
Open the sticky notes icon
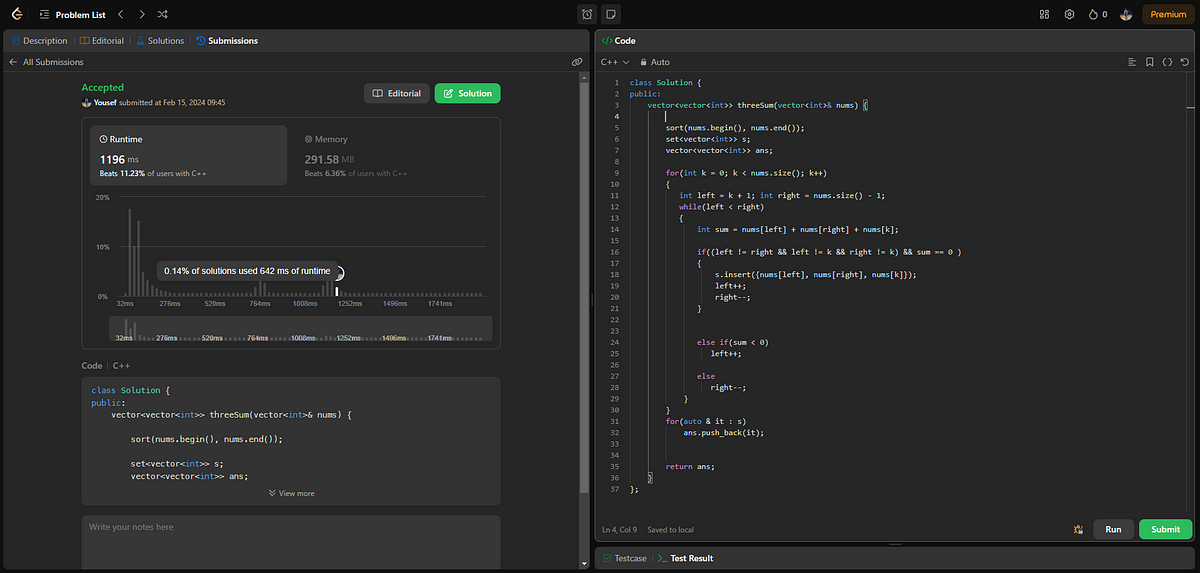click(611, 14)
